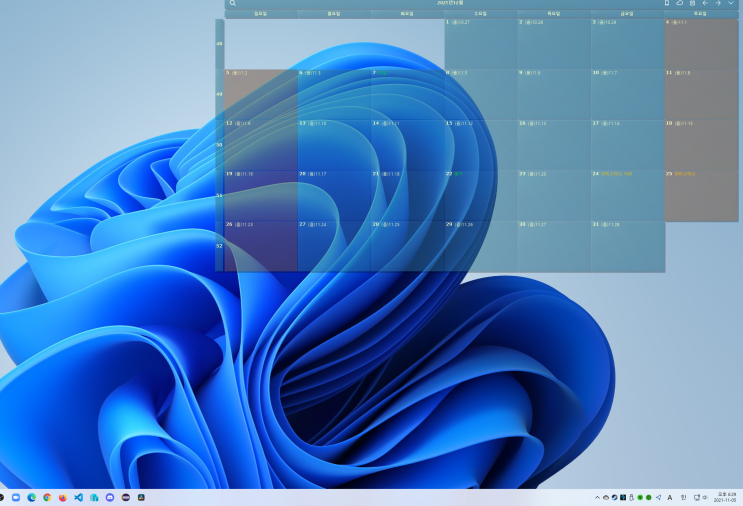Screen dimensions: 743x506
Task: Show hidden system tray icons chevron
Action: [x=597, y=497]
